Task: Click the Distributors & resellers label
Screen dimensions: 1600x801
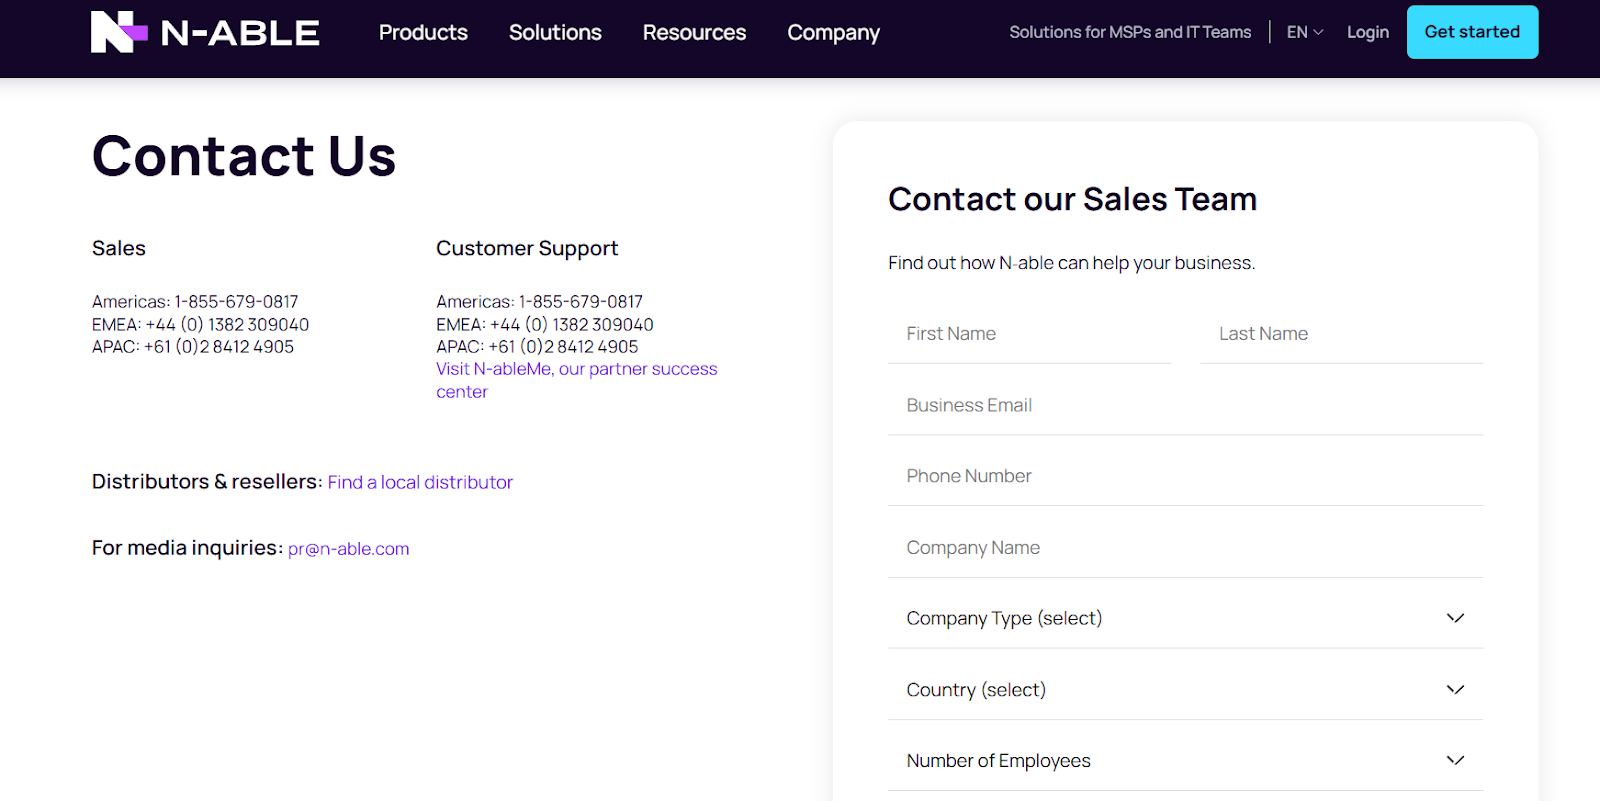Action: coord(207,482)
